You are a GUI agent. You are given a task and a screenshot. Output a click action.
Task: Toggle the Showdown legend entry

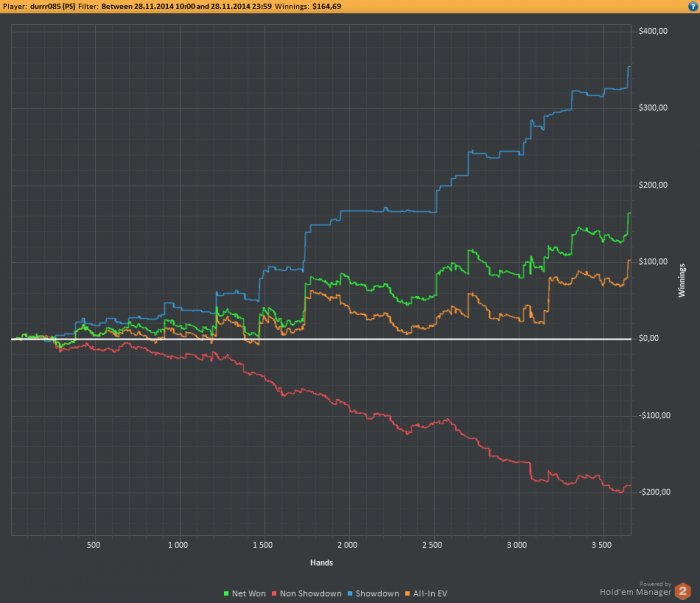click(x=373, y=594)
